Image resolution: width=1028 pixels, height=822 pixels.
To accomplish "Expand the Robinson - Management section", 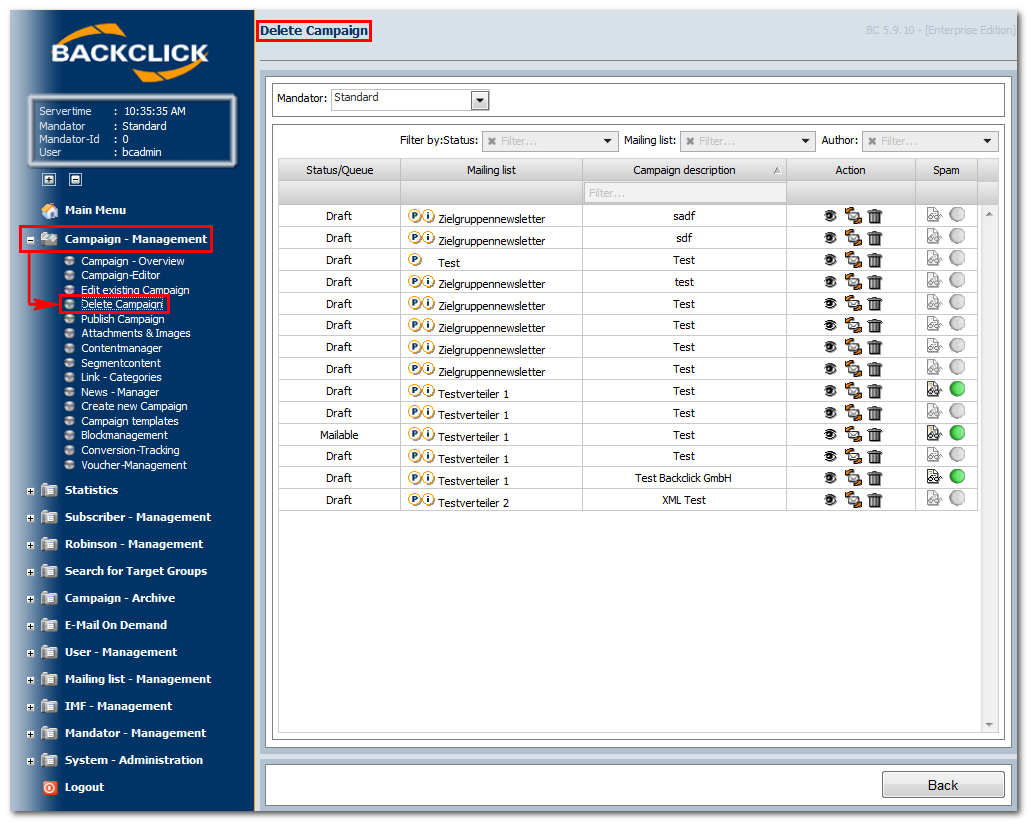I will point(30,545).
